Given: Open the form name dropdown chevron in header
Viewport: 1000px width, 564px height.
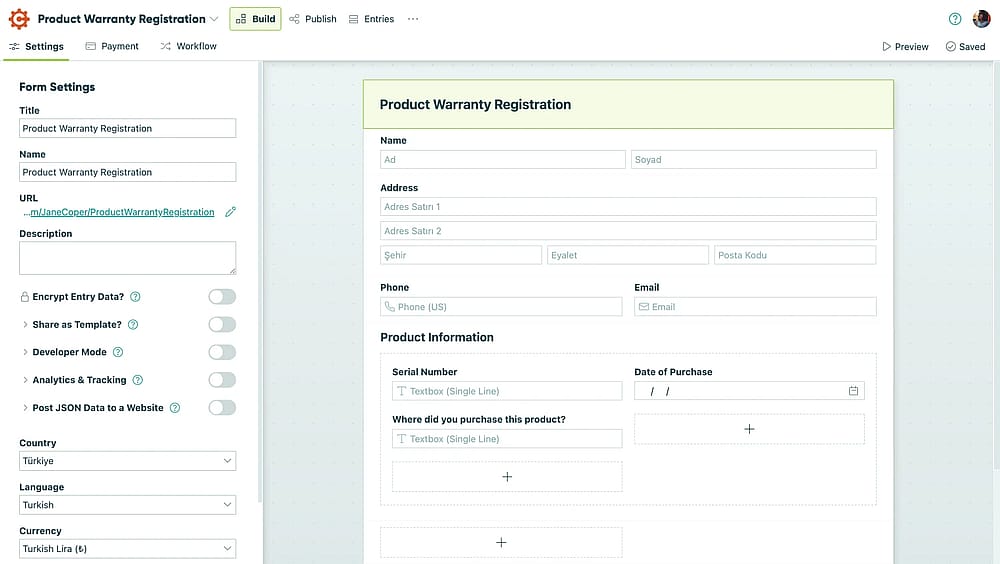Looking at the screenshot, I should (214, 19).
